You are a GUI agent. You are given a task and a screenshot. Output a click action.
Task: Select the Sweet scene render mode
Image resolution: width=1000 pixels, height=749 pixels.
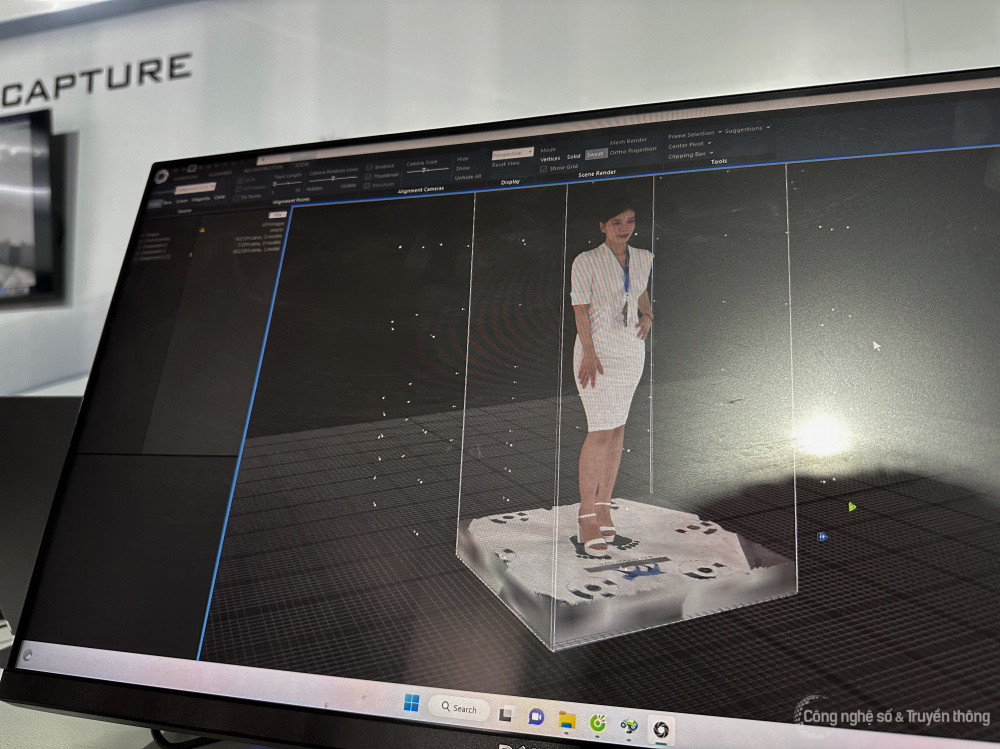(595, 155)
